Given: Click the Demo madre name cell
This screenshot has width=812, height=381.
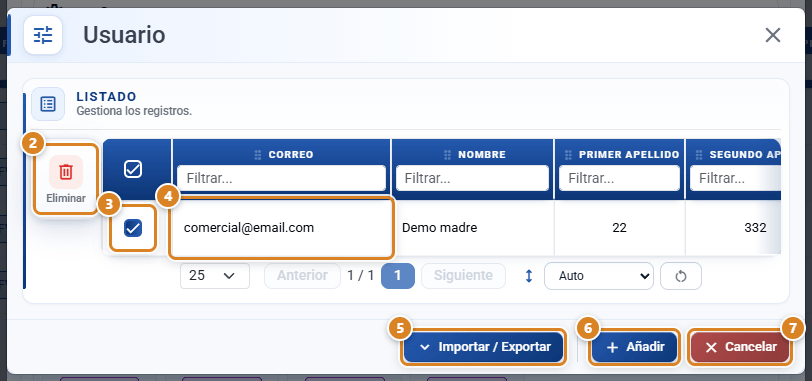Looking at the screenshot, I should [473, 228].
